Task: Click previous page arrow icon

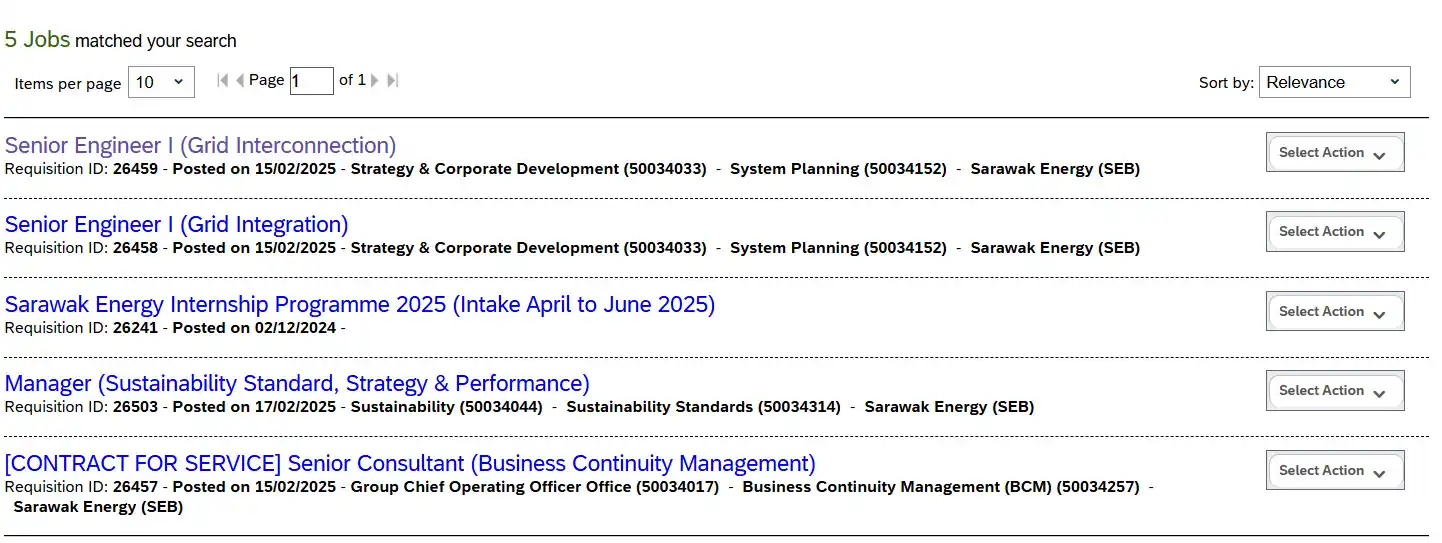Action: 240,80
